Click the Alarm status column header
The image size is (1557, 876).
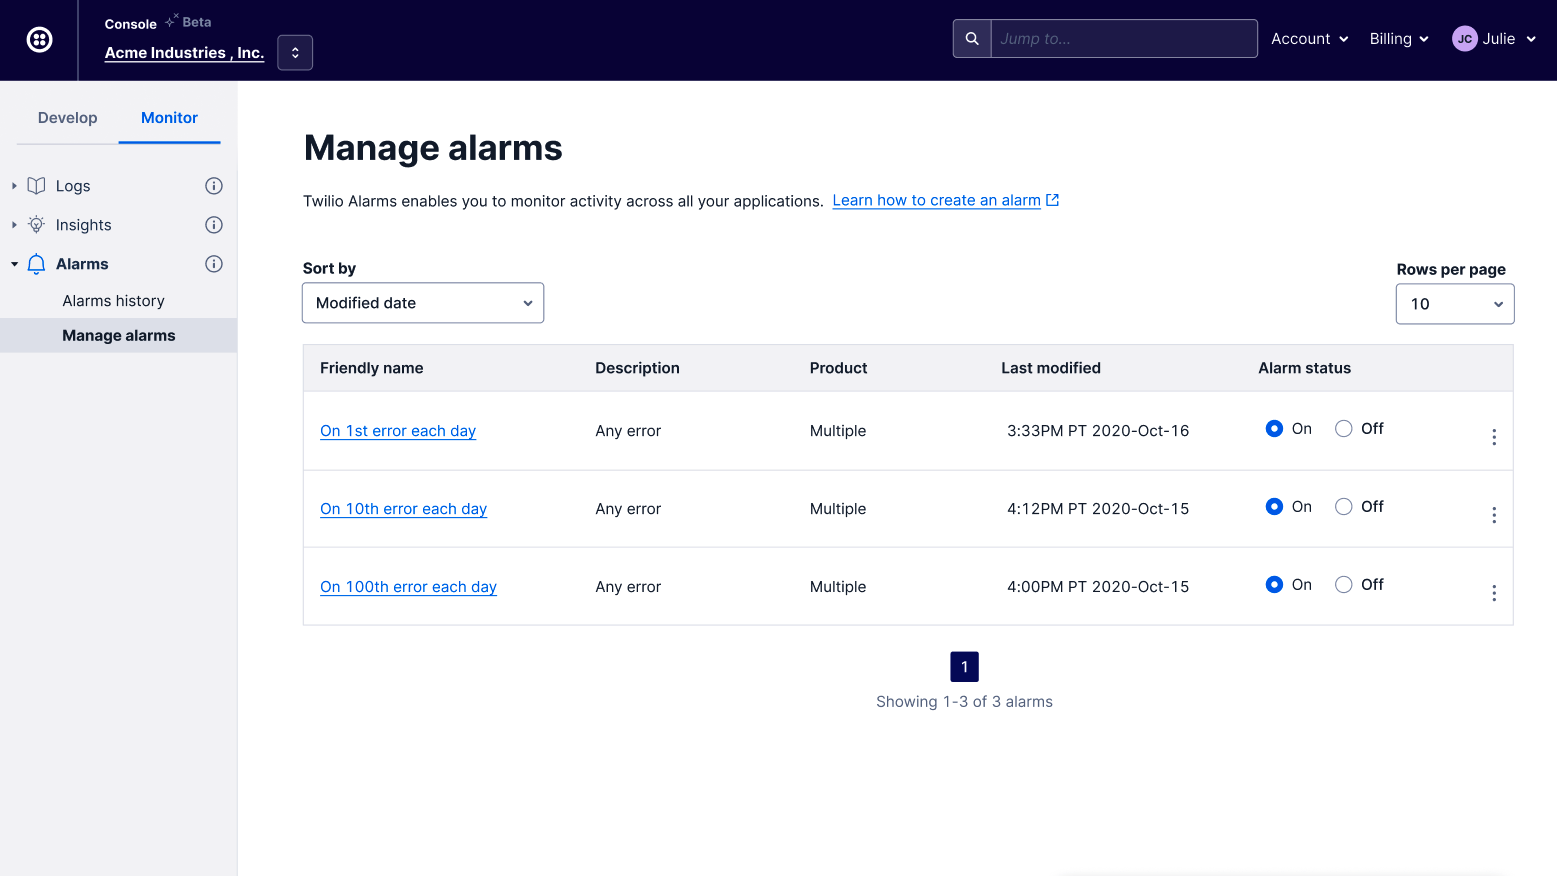(1304, 368)
